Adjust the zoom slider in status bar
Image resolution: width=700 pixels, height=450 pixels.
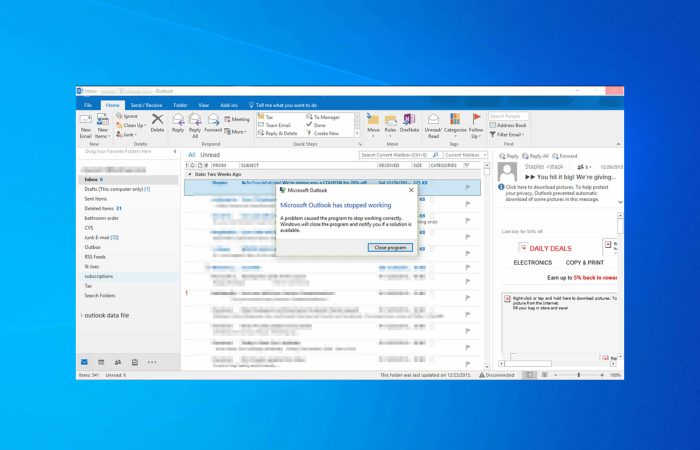(x=579, y=375)
